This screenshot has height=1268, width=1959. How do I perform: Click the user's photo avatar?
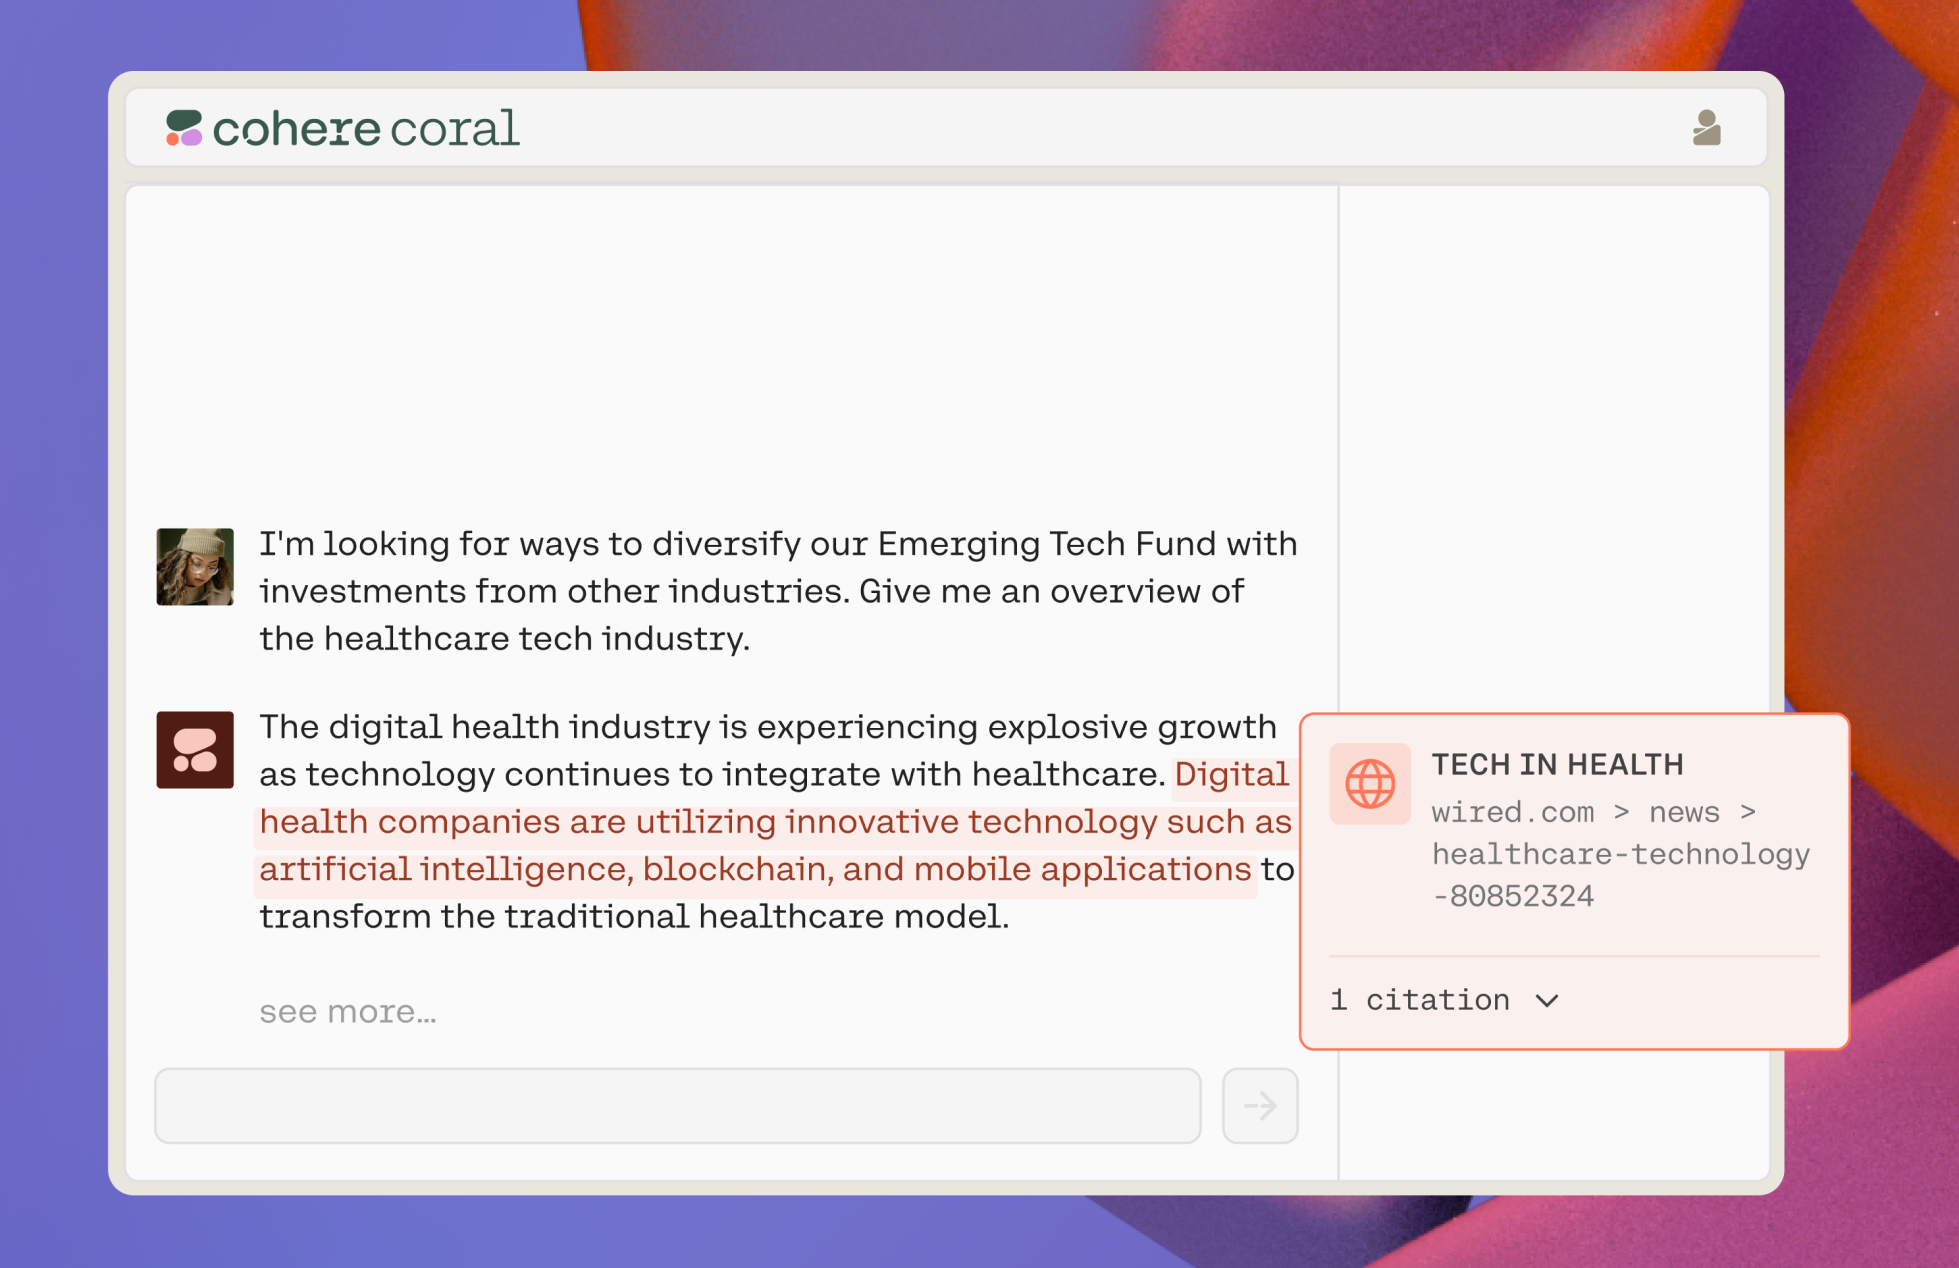coord(195,566)
